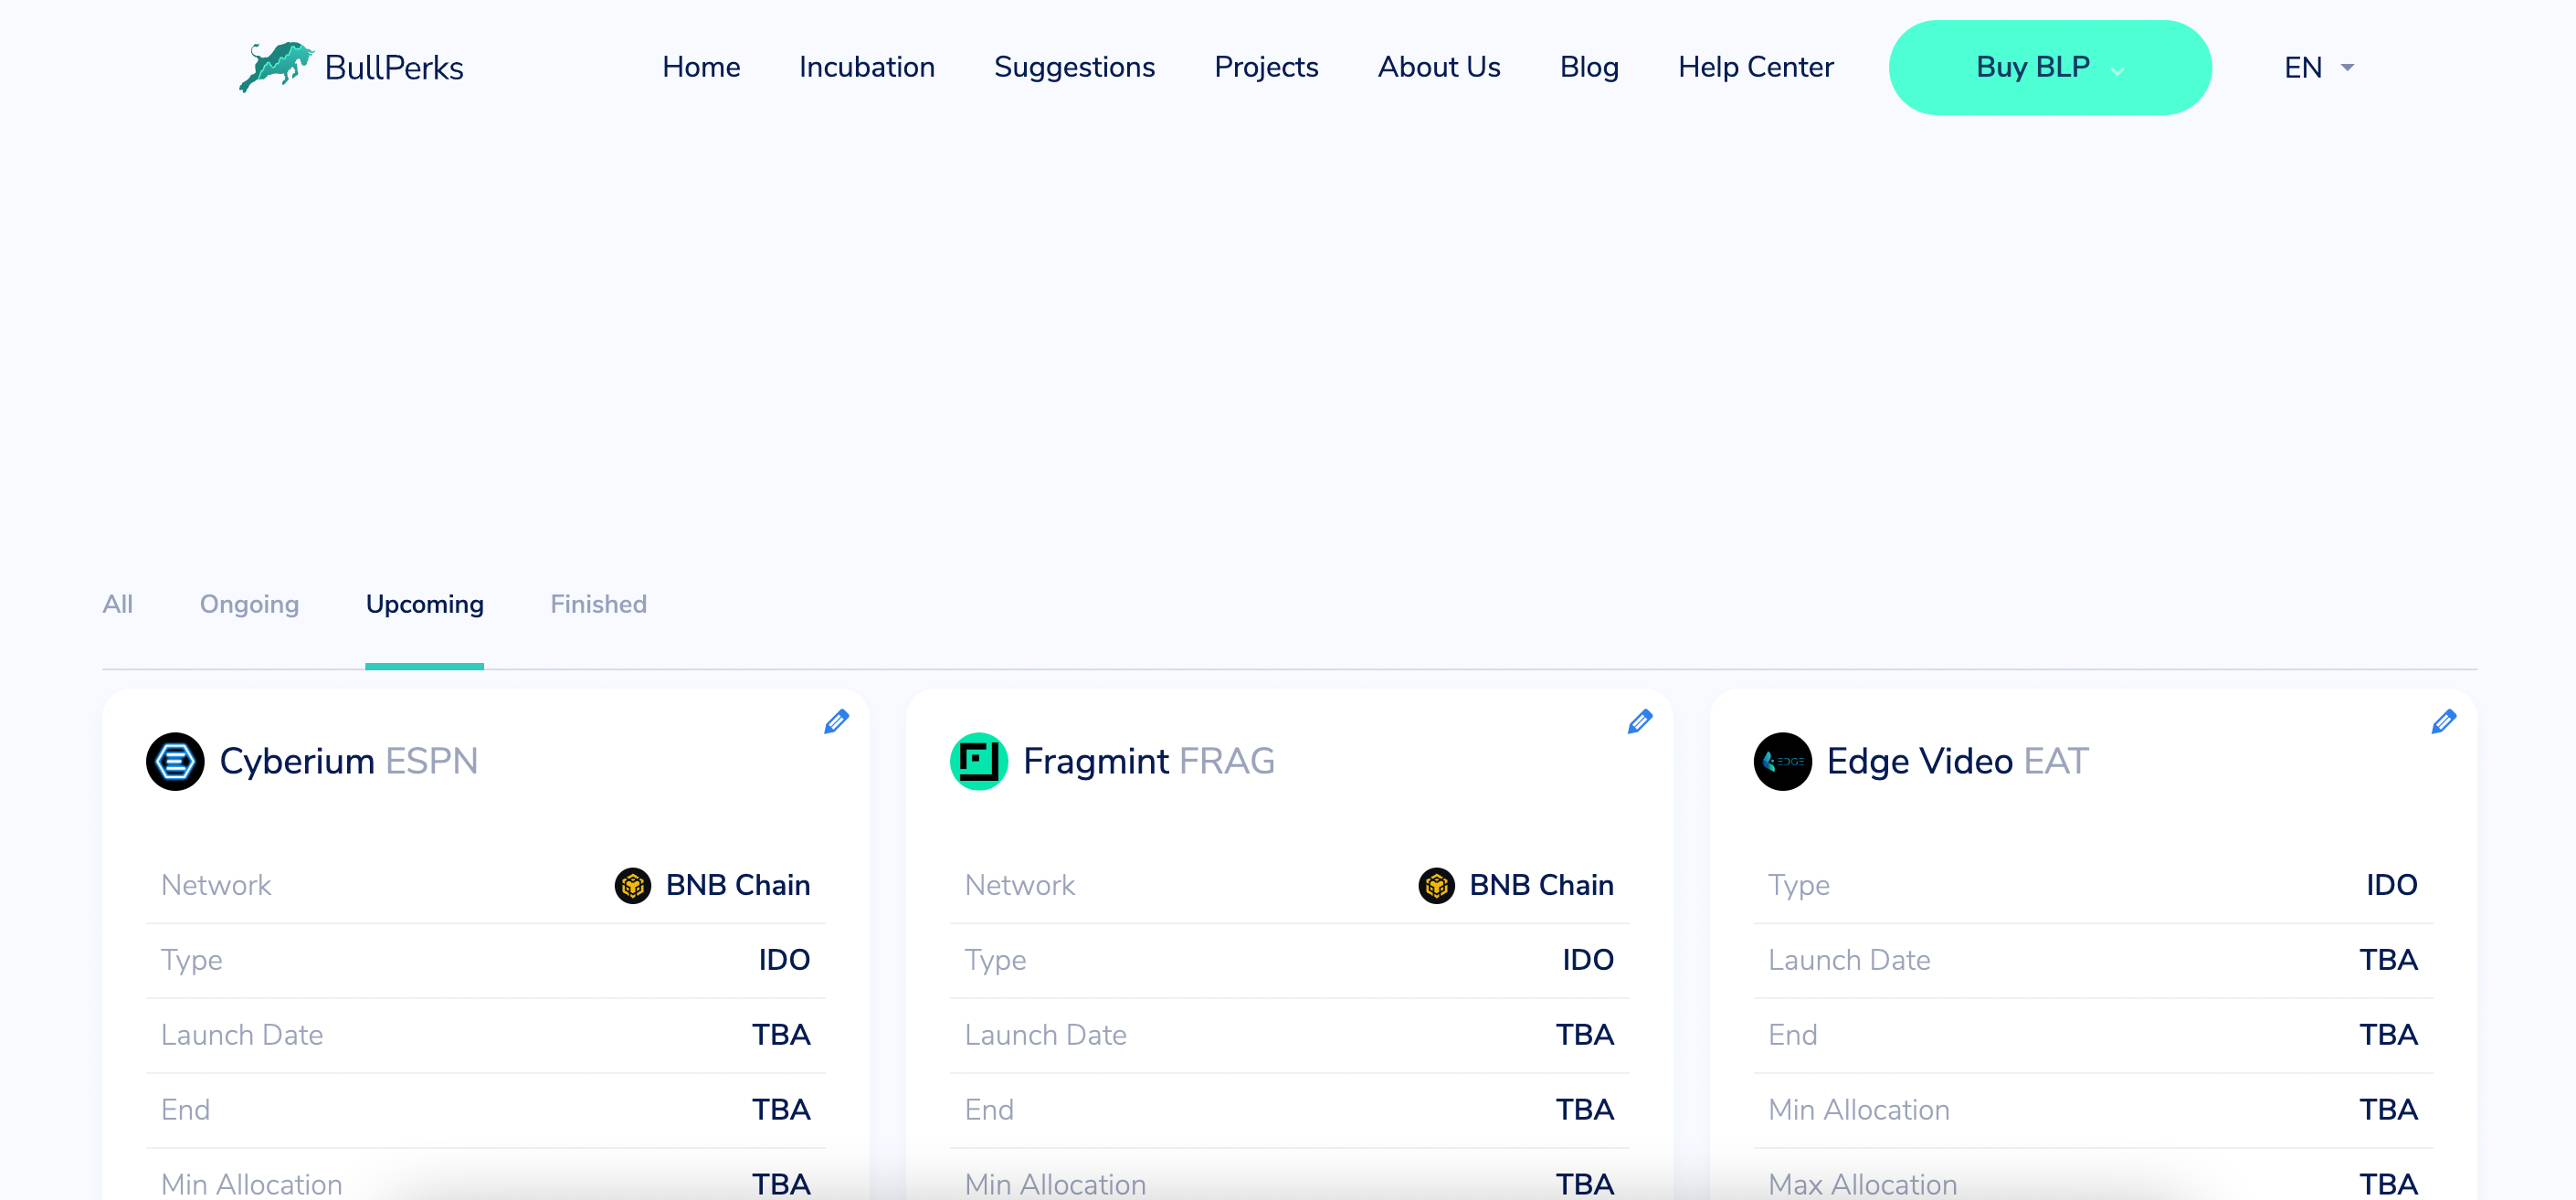2576x1200 pixels.
Task: Click the Edge Video EAT project icon
Action: tap(1784, 760)
